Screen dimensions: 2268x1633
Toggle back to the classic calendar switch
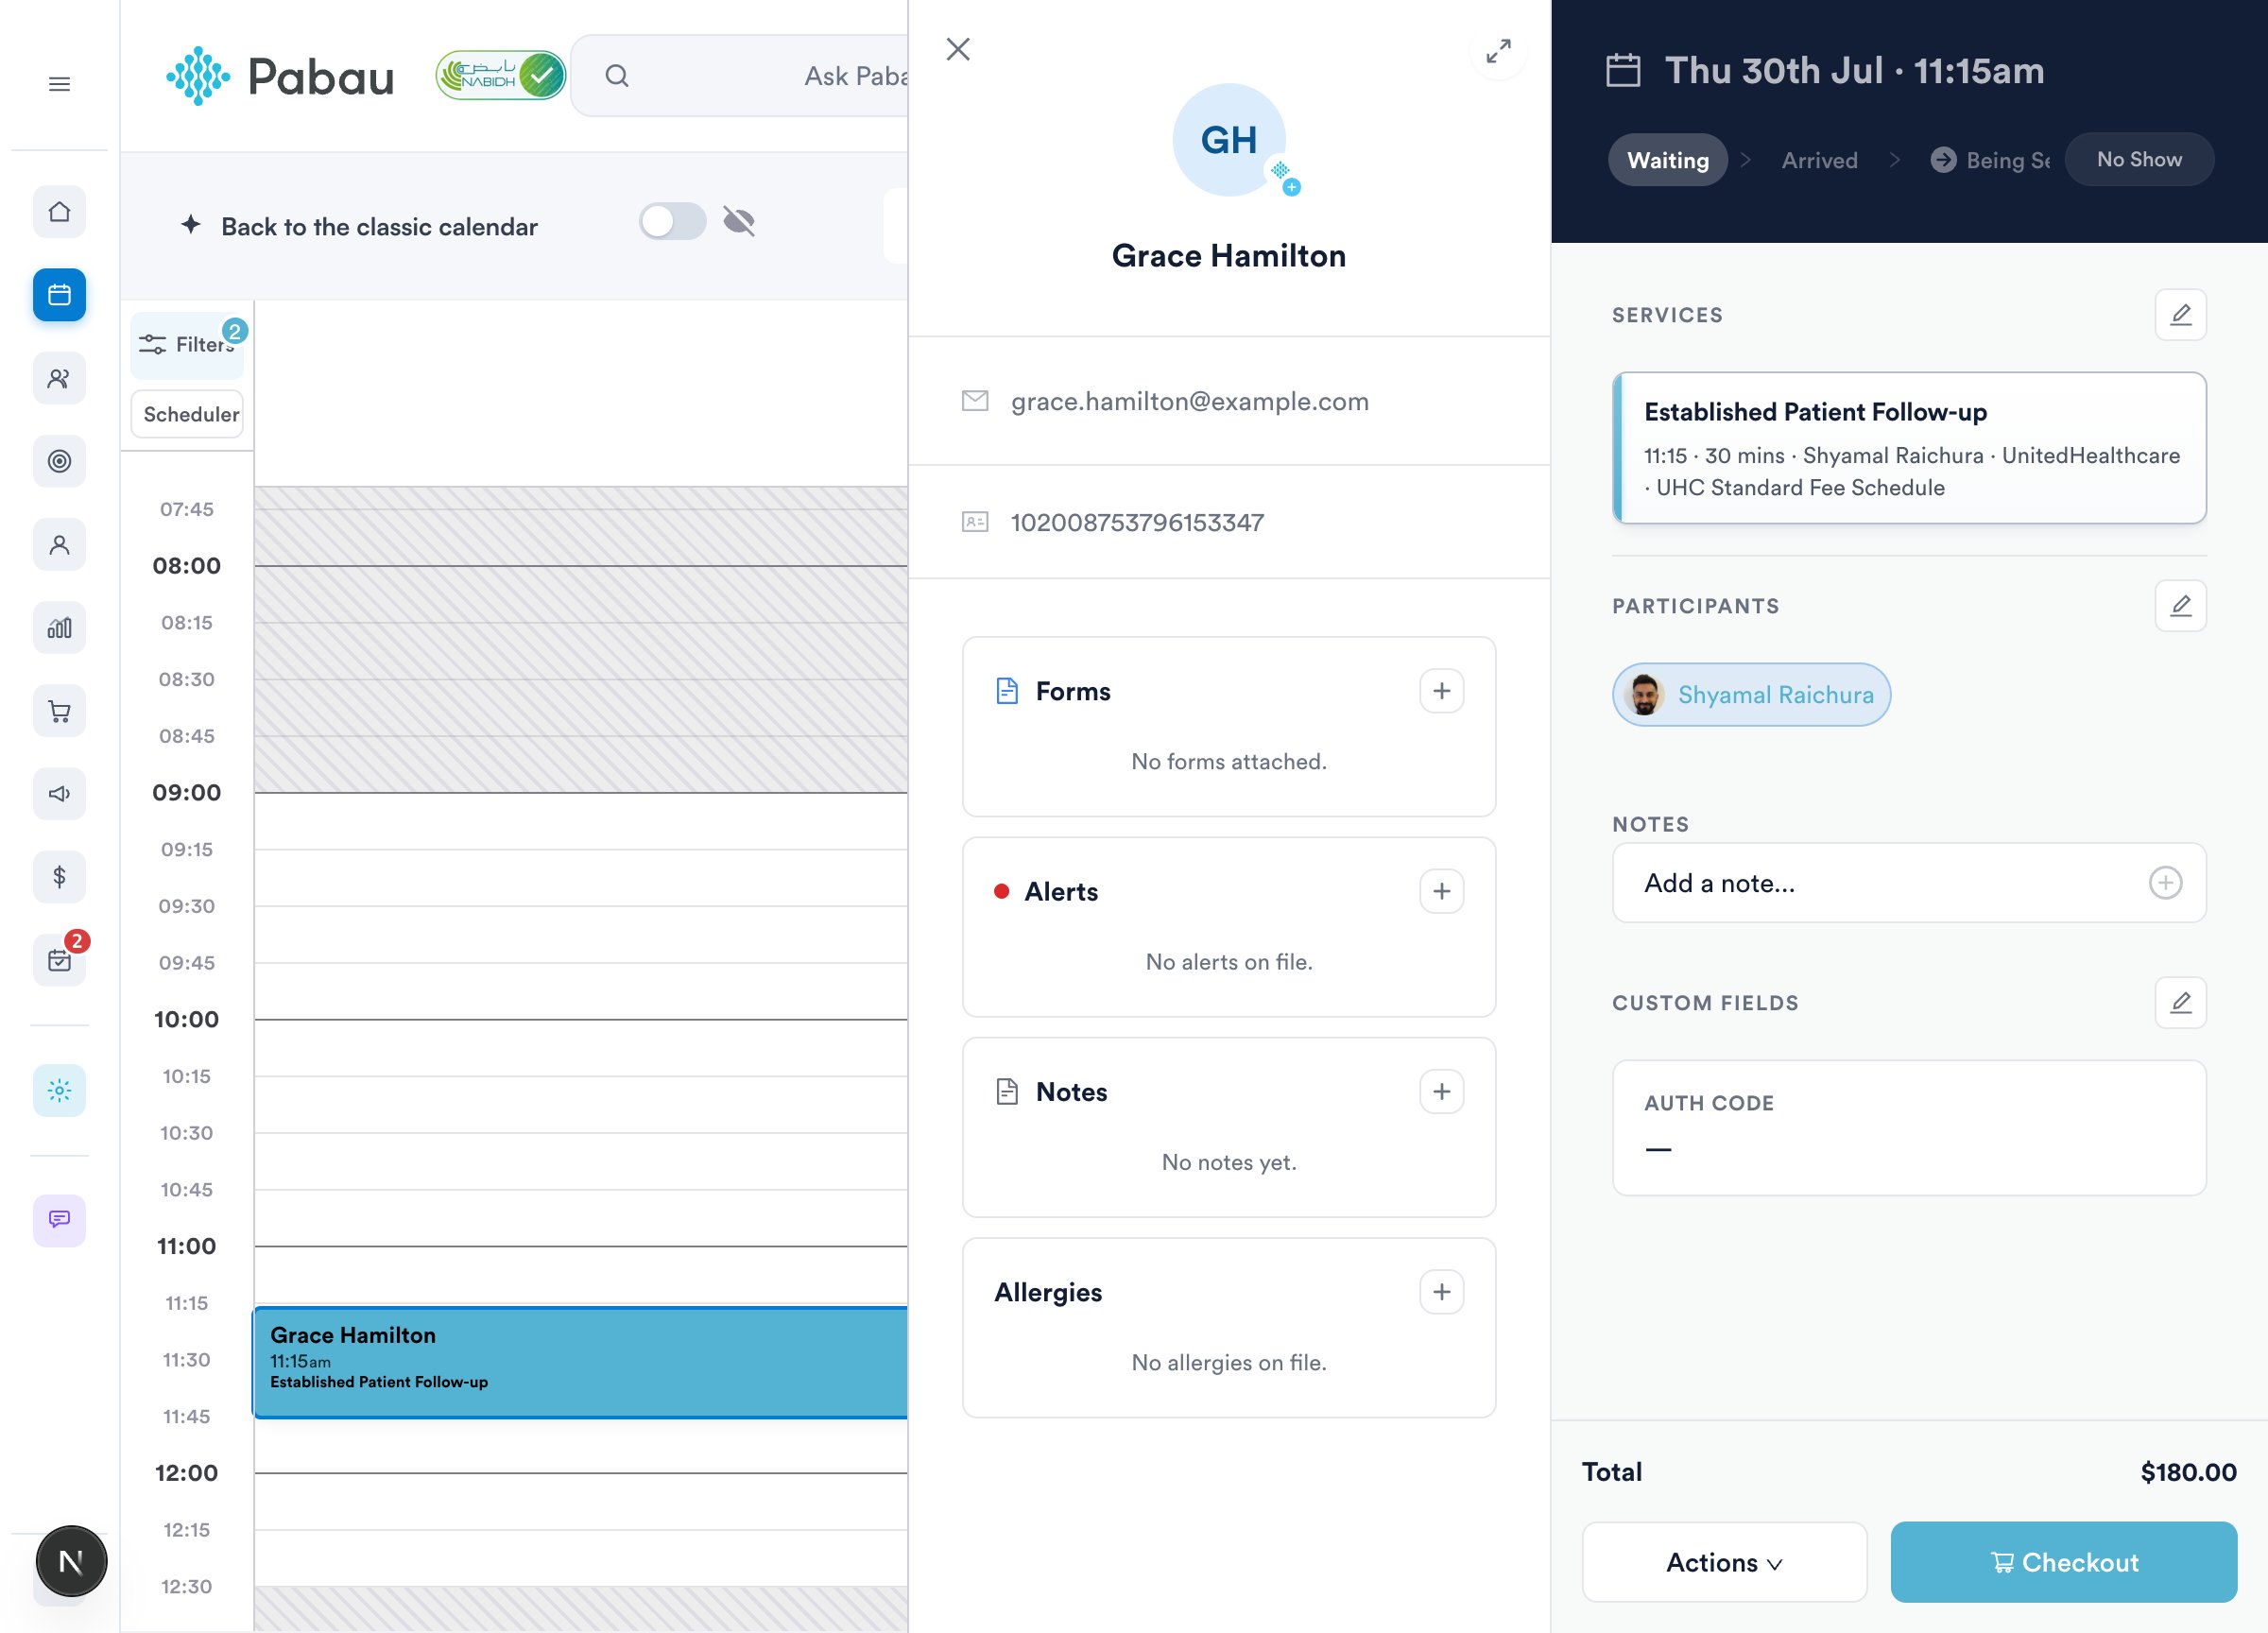pos(673,222)
